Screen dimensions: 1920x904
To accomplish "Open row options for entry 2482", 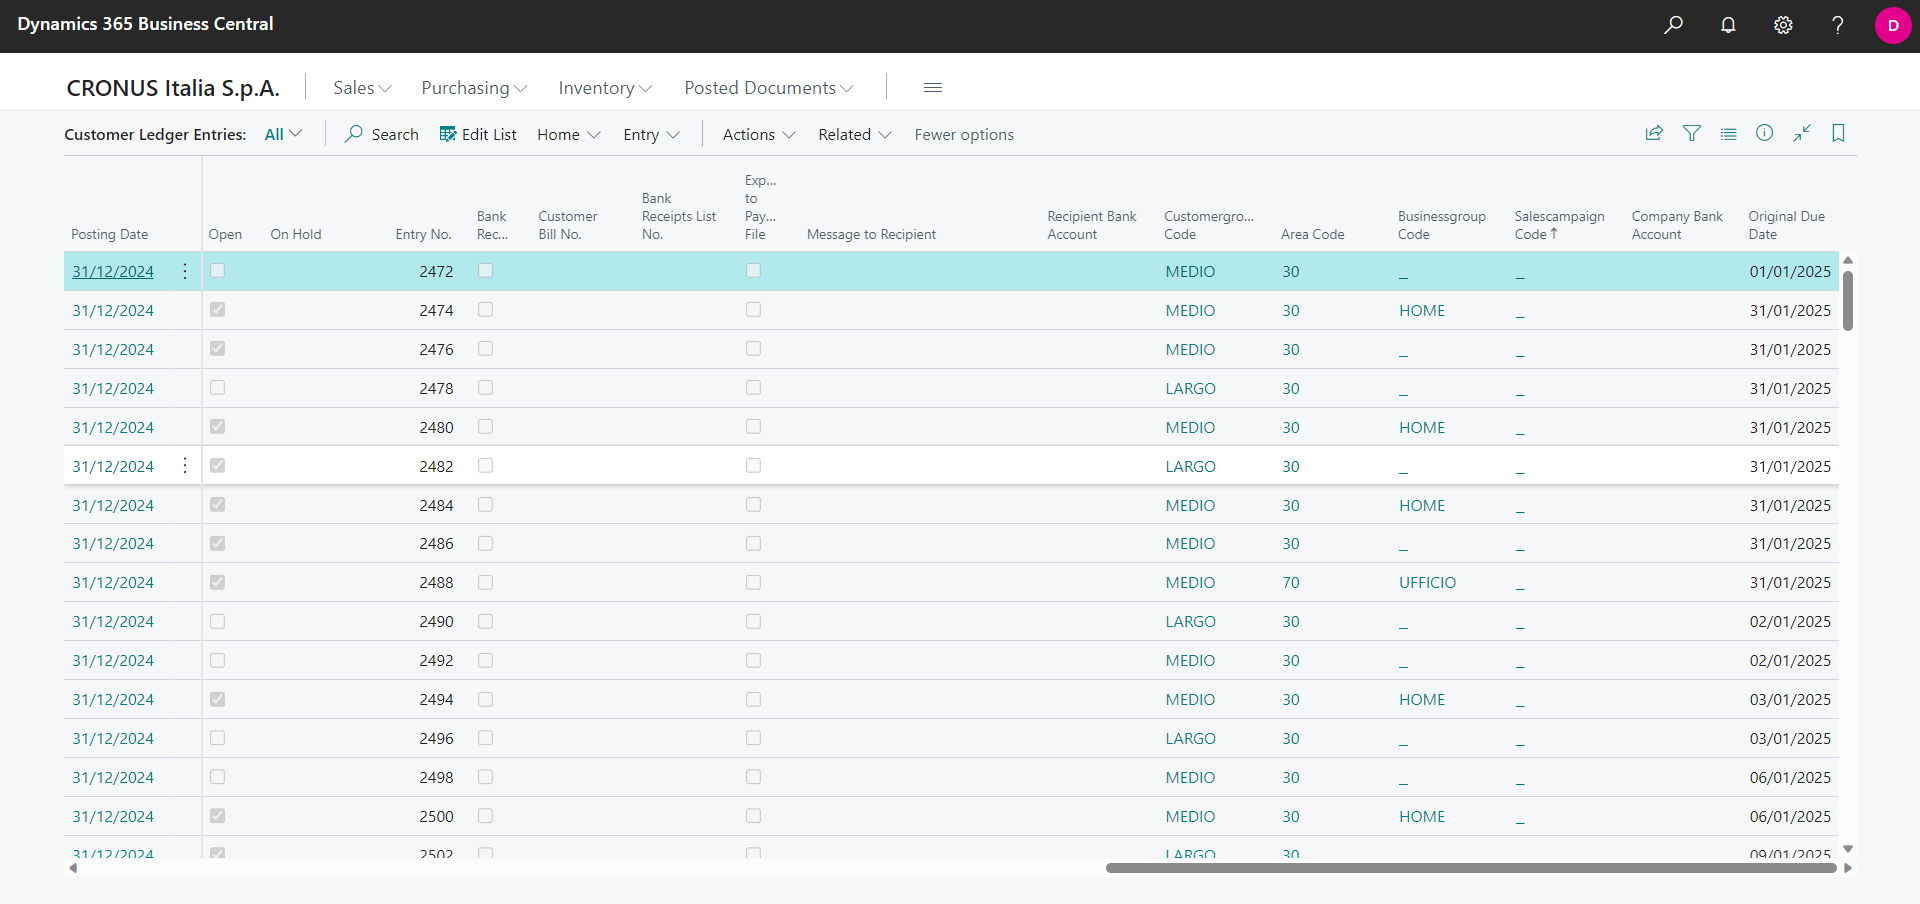I will coord(185,466).
